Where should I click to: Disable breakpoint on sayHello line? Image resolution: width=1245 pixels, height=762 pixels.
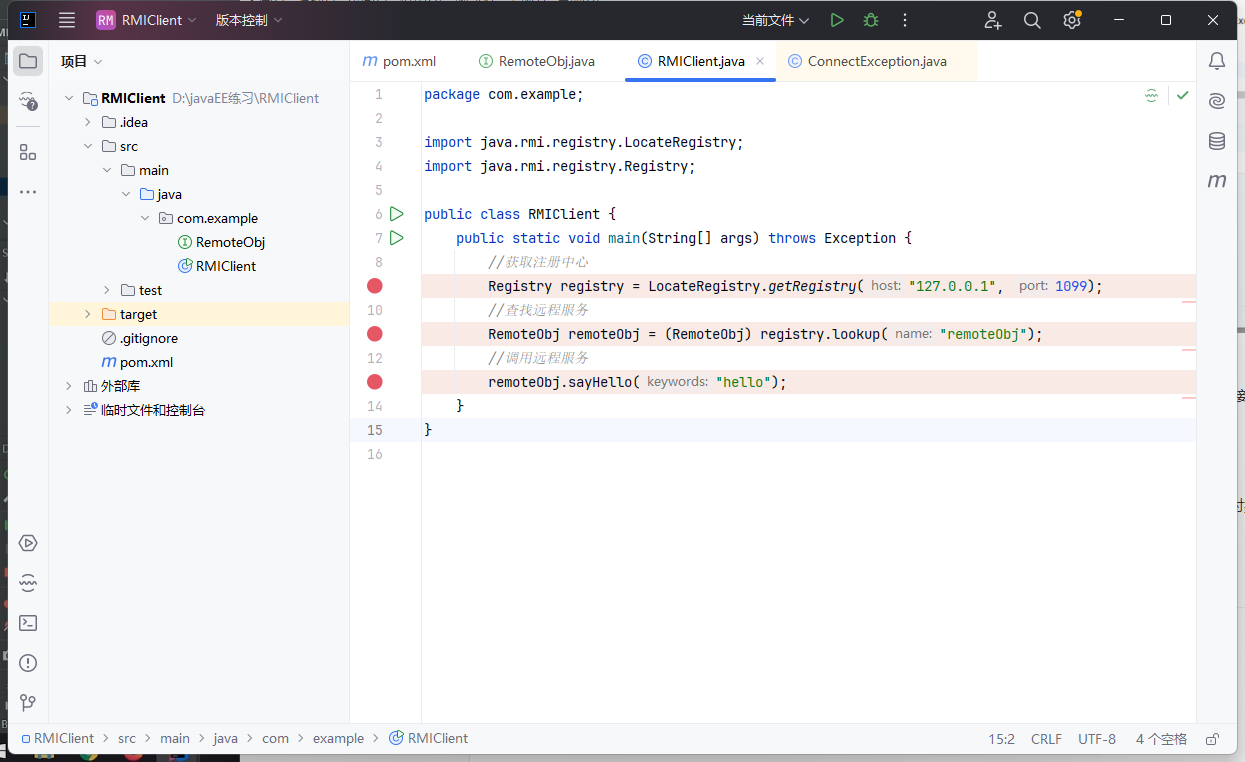375,382
